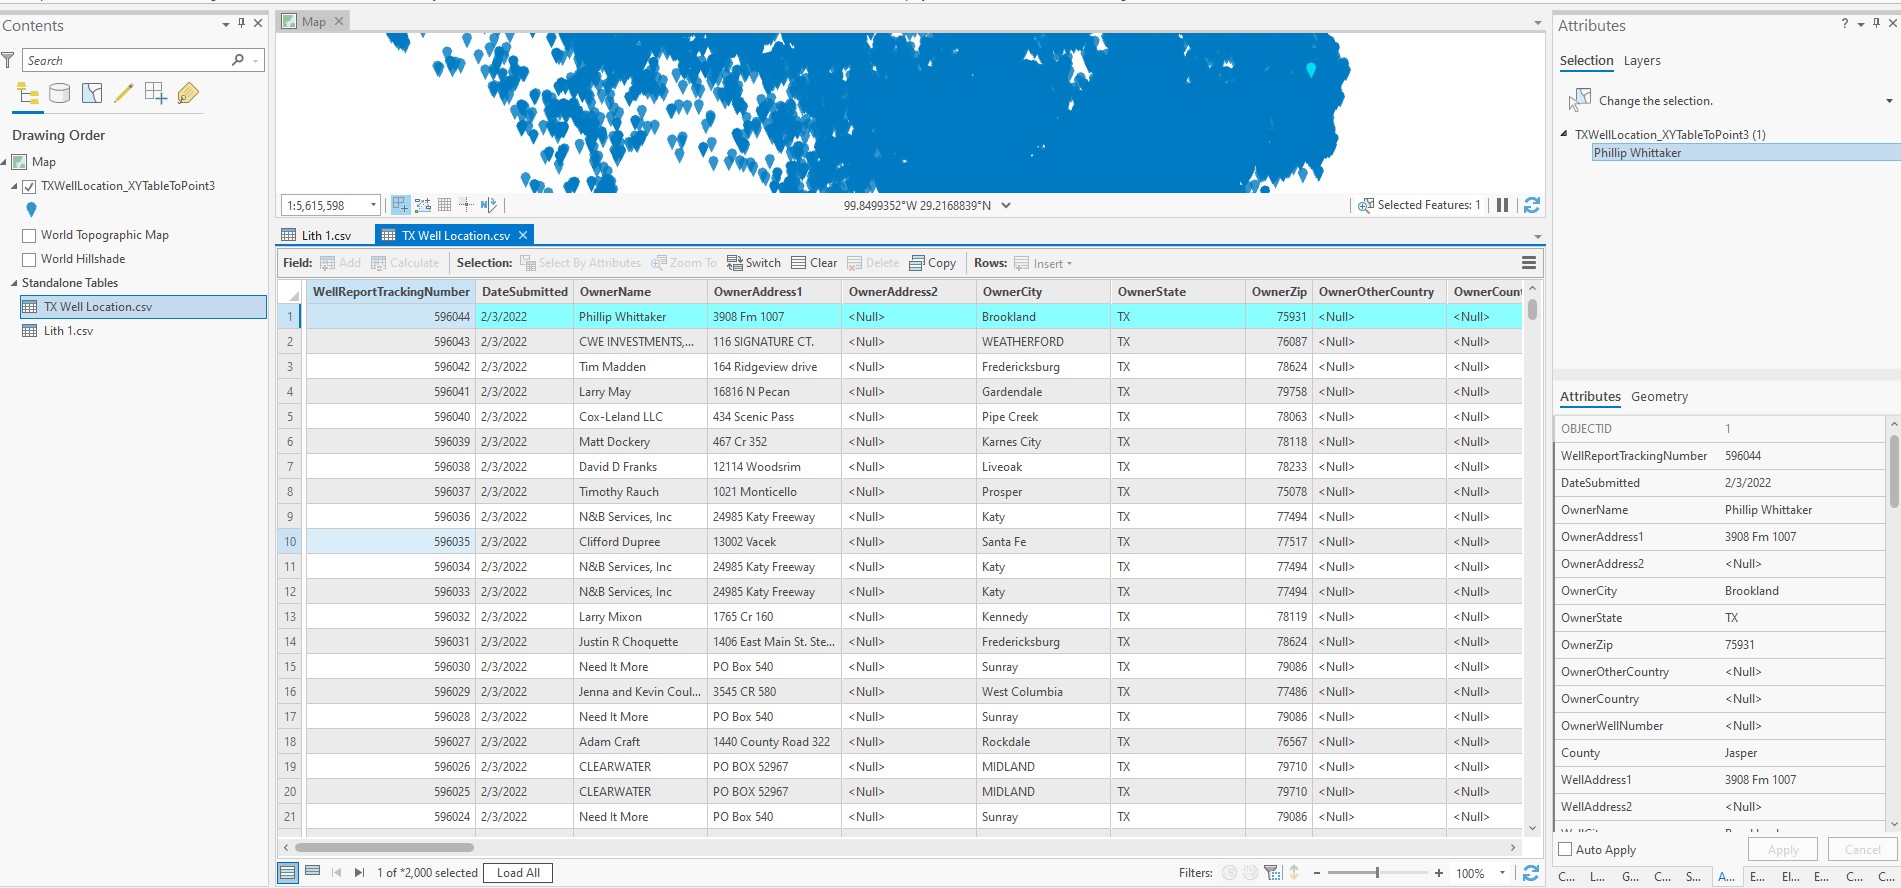This screenshot has width=1901, height=888.
Task: Open the Insert rows dropdown
Action: 1069,264
